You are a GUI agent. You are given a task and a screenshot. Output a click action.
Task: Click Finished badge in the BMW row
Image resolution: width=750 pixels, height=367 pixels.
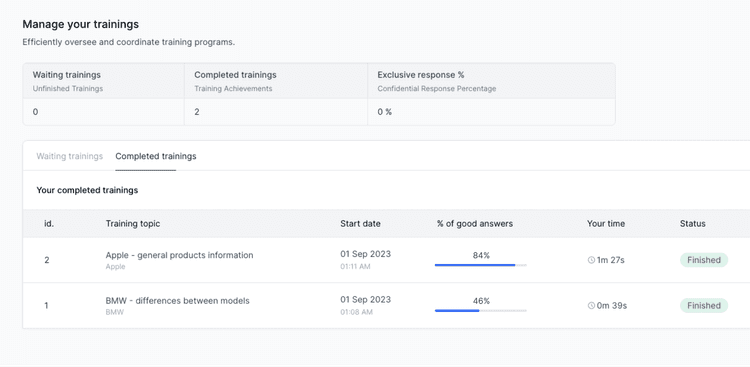(x=704, y=306)
